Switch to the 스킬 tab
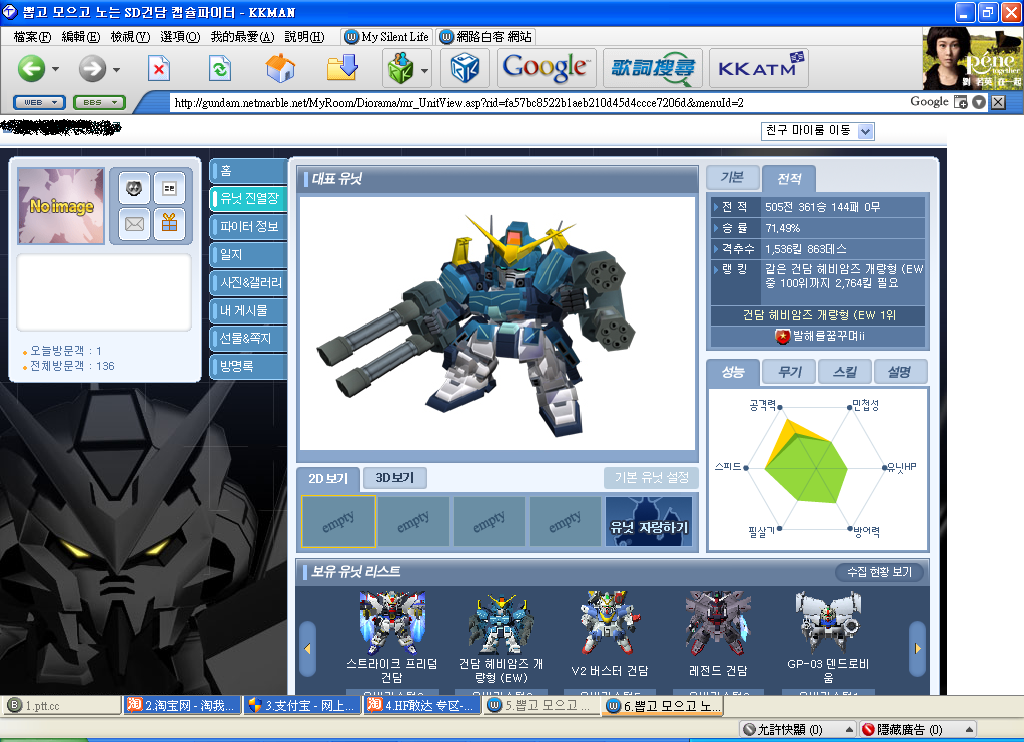Image resolution: width=1024 pixels, height=742 pixels. point(845,372)
